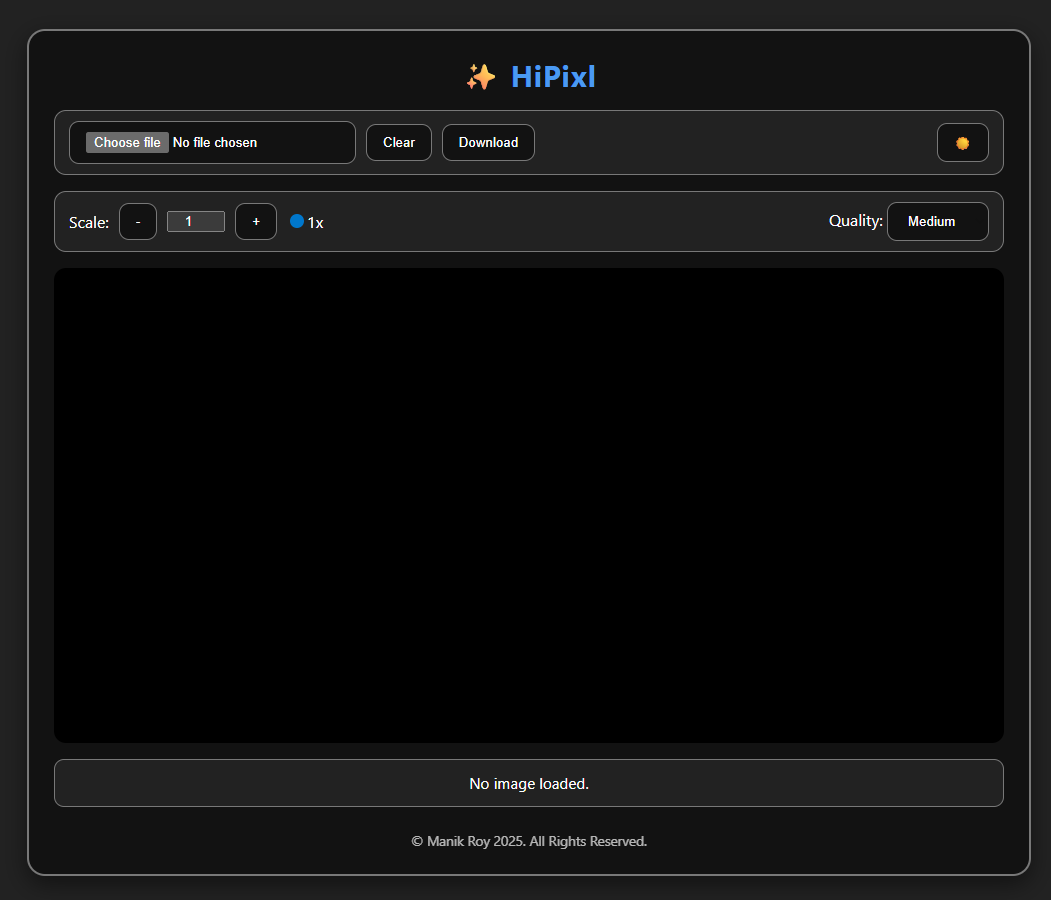
Task: Clear the current image
Action: pos(398,142)
